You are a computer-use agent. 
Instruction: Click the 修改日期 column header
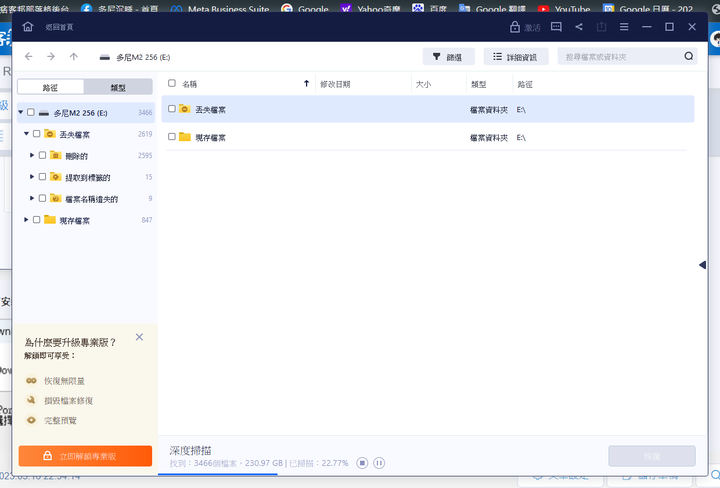pos(335,84)
